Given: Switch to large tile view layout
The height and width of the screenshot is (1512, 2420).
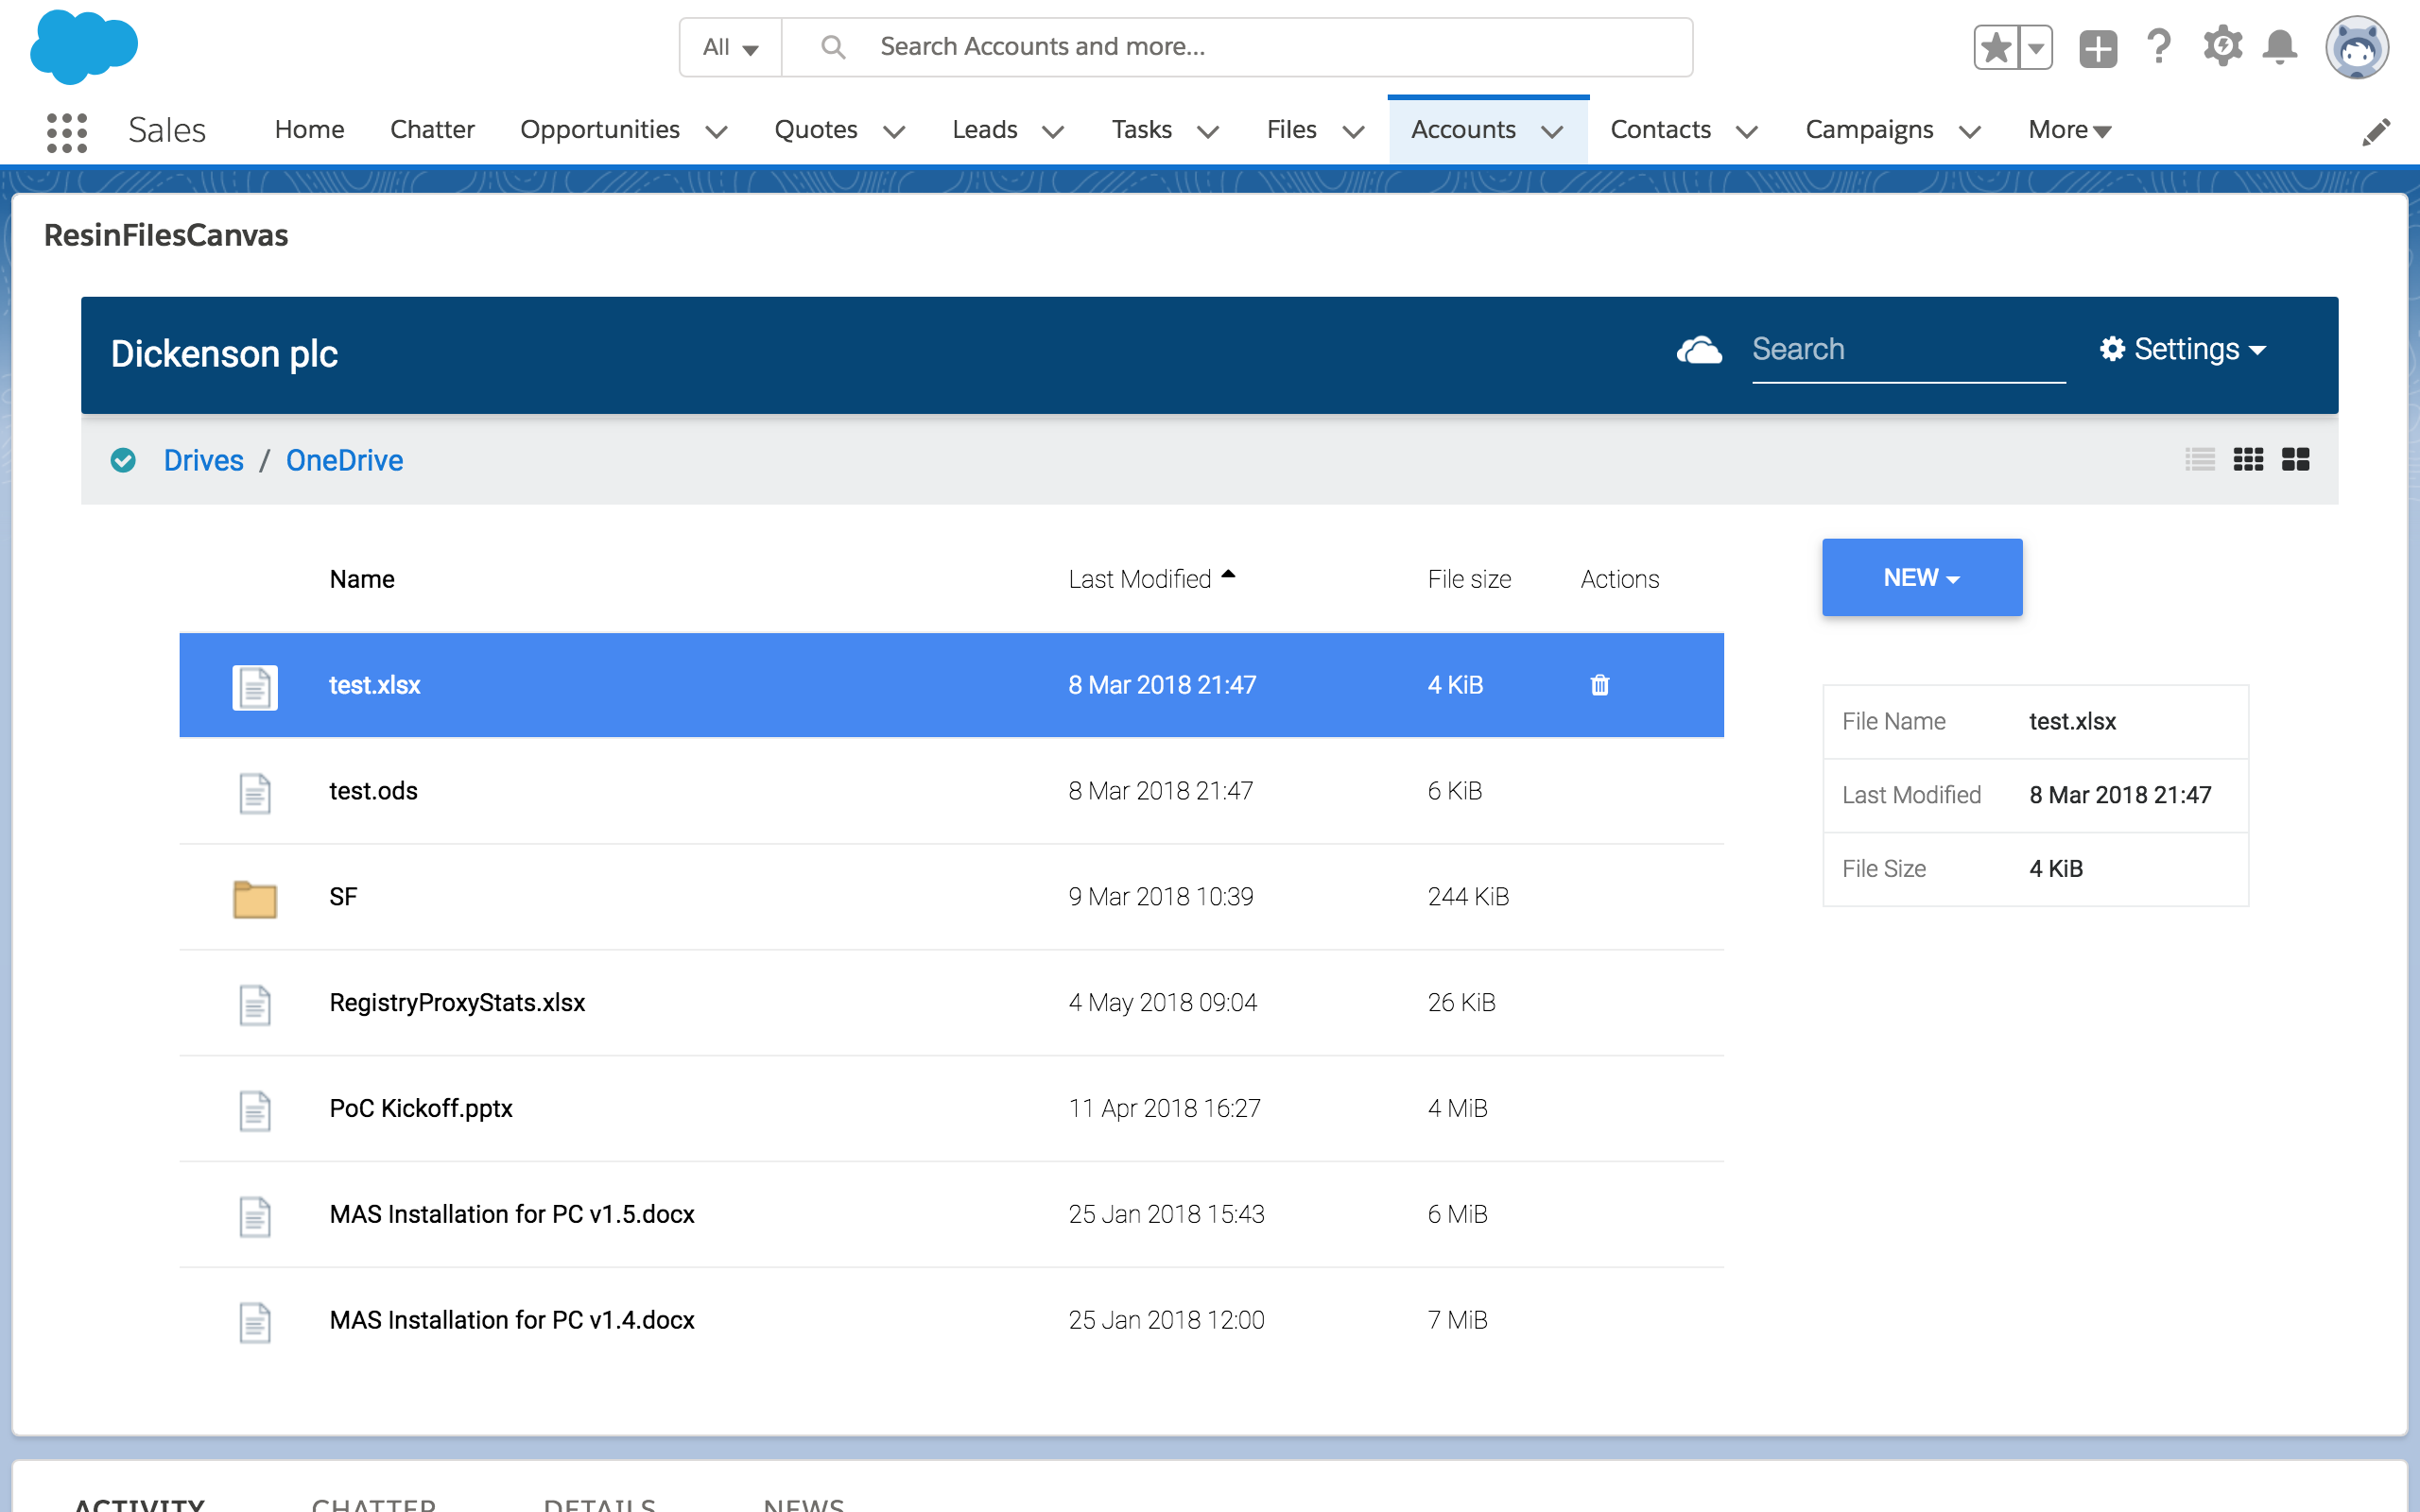Looking at the screenshot, I should pos(2295,460).
